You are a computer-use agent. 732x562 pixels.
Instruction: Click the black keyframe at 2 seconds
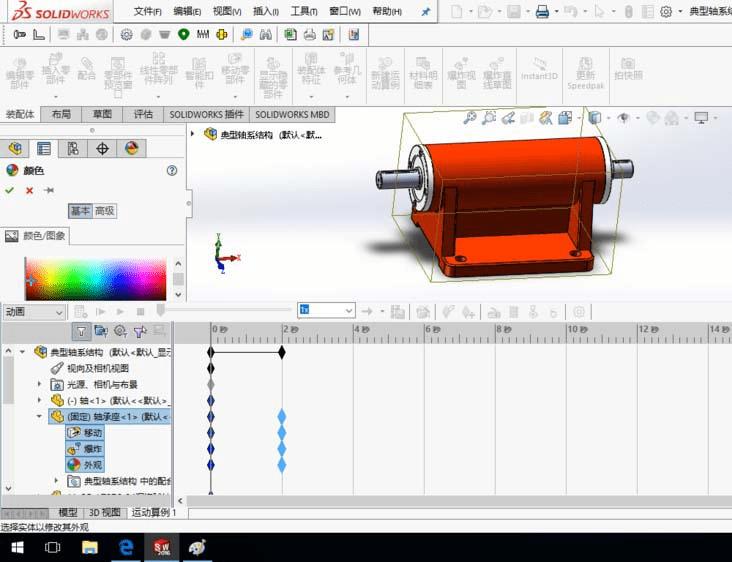[x=282, y=352]
